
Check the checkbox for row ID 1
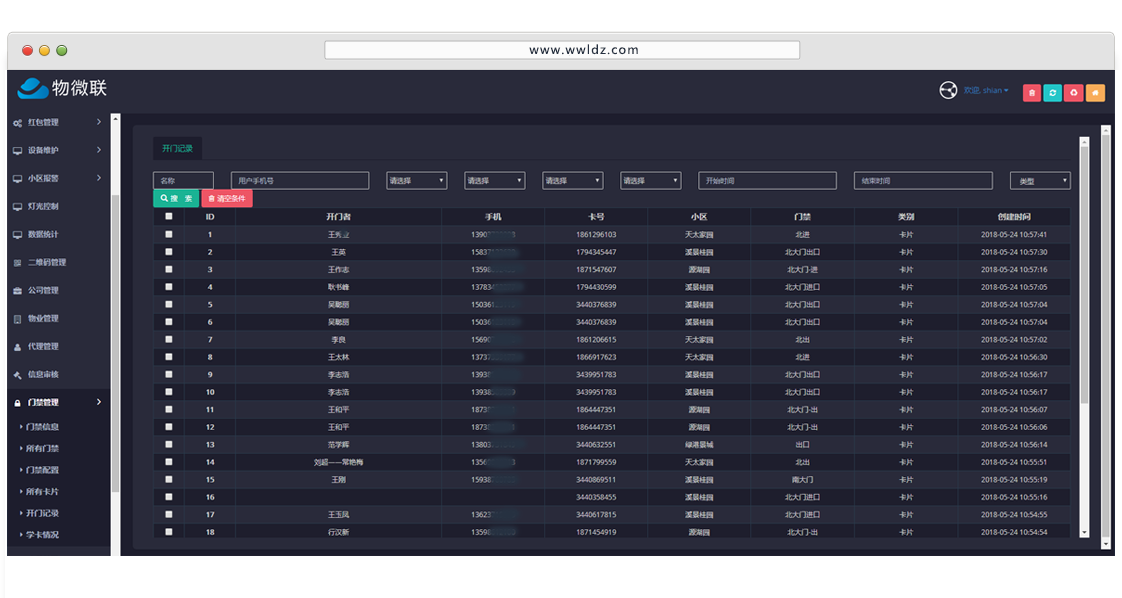[x=169, y=234]
